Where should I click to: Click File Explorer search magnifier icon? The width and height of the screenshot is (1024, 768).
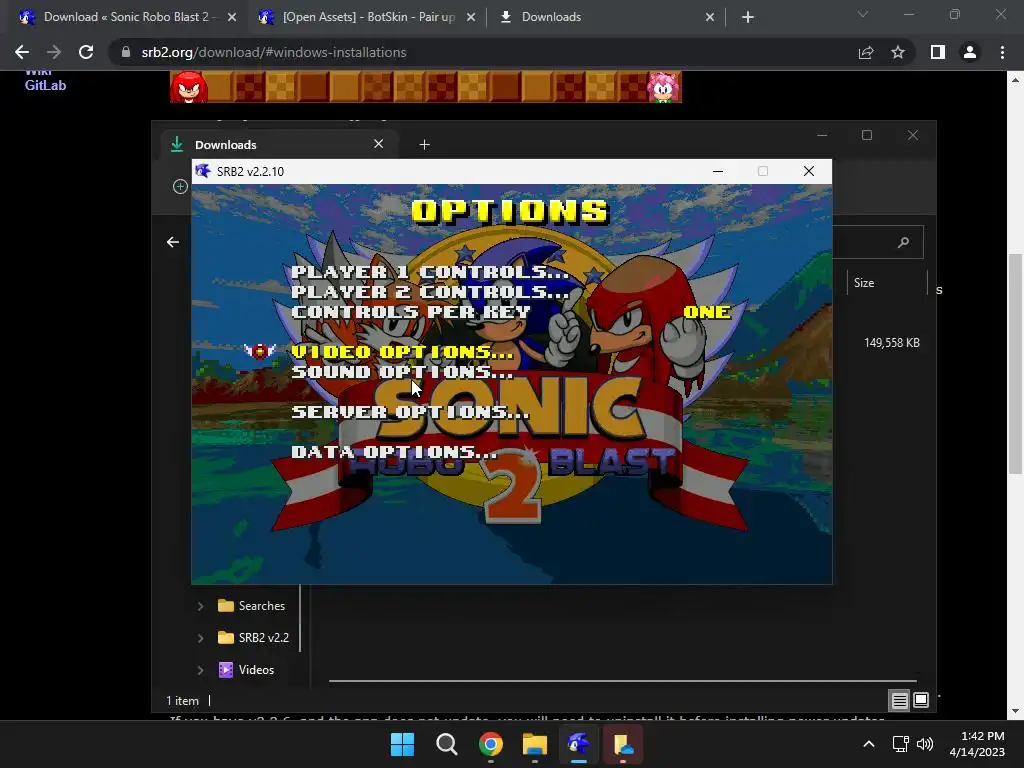pos(904,242)
